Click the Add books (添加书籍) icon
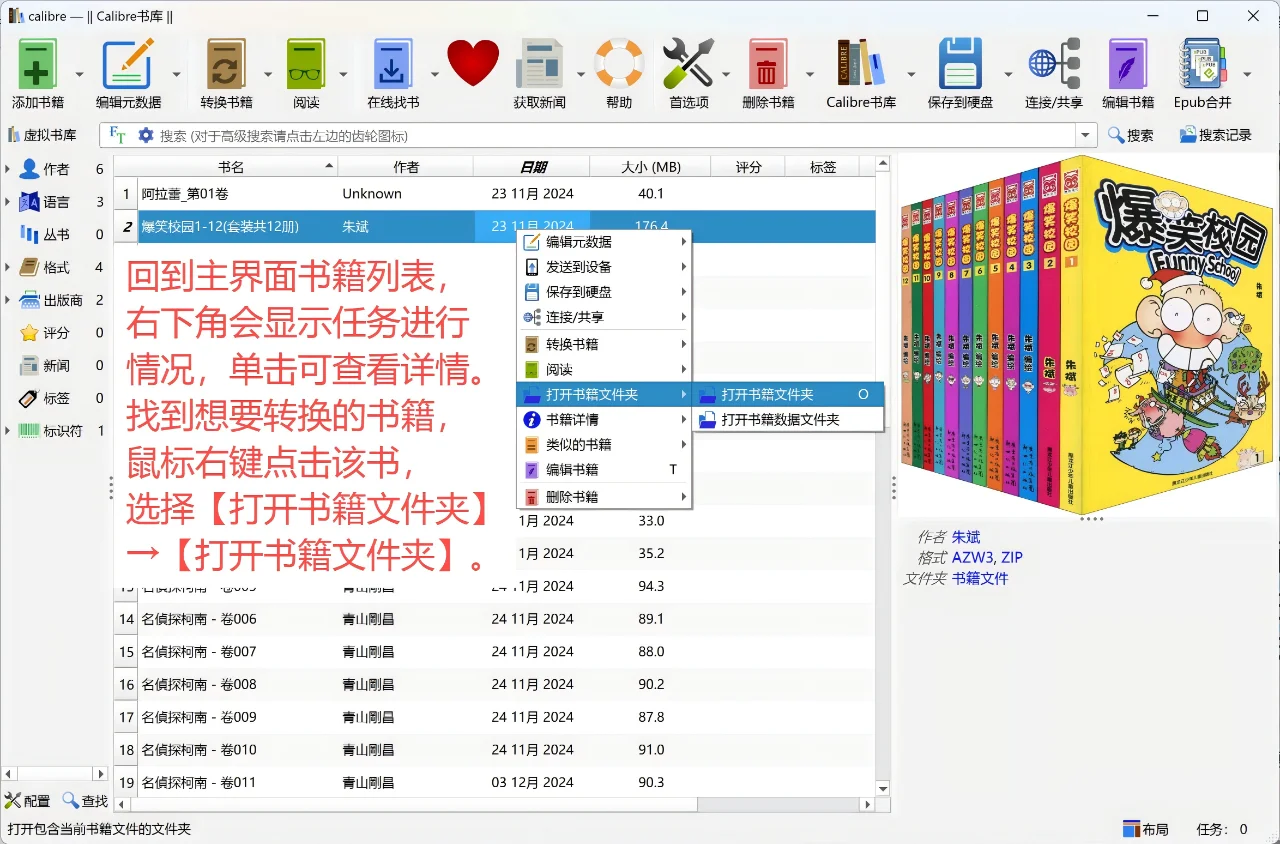 37,65
